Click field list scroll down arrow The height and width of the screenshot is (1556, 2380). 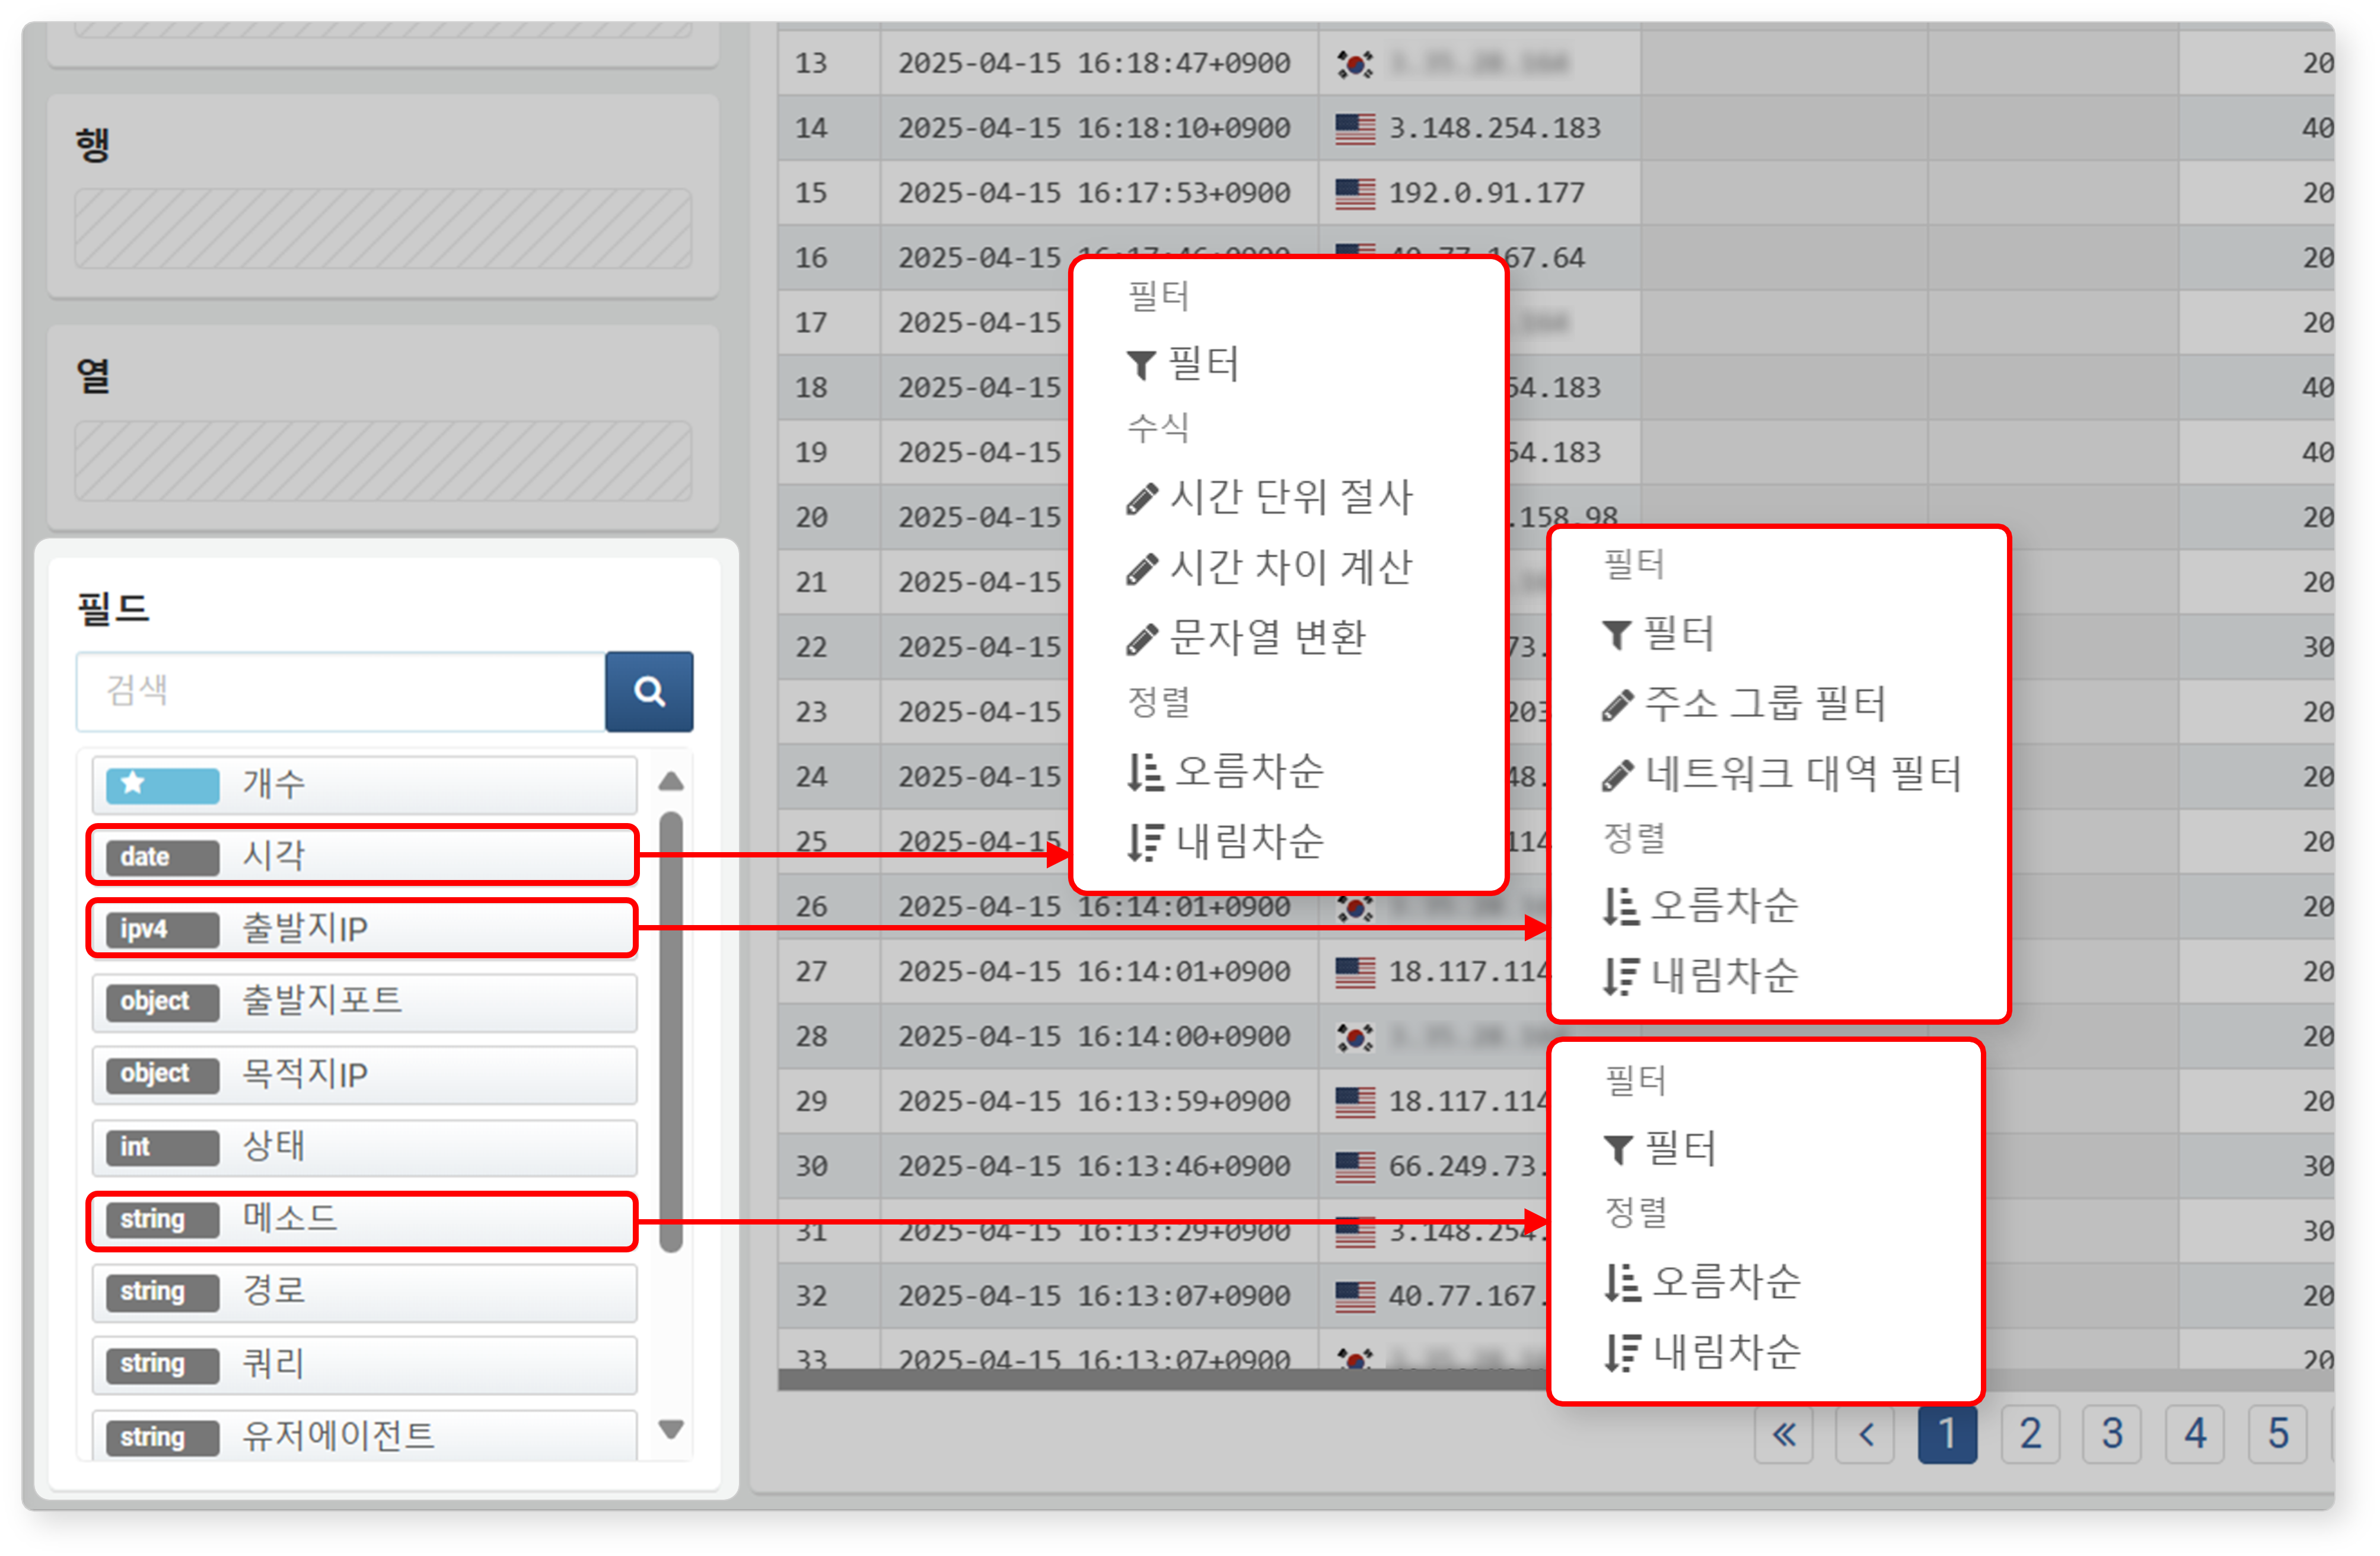(671, 1429)
